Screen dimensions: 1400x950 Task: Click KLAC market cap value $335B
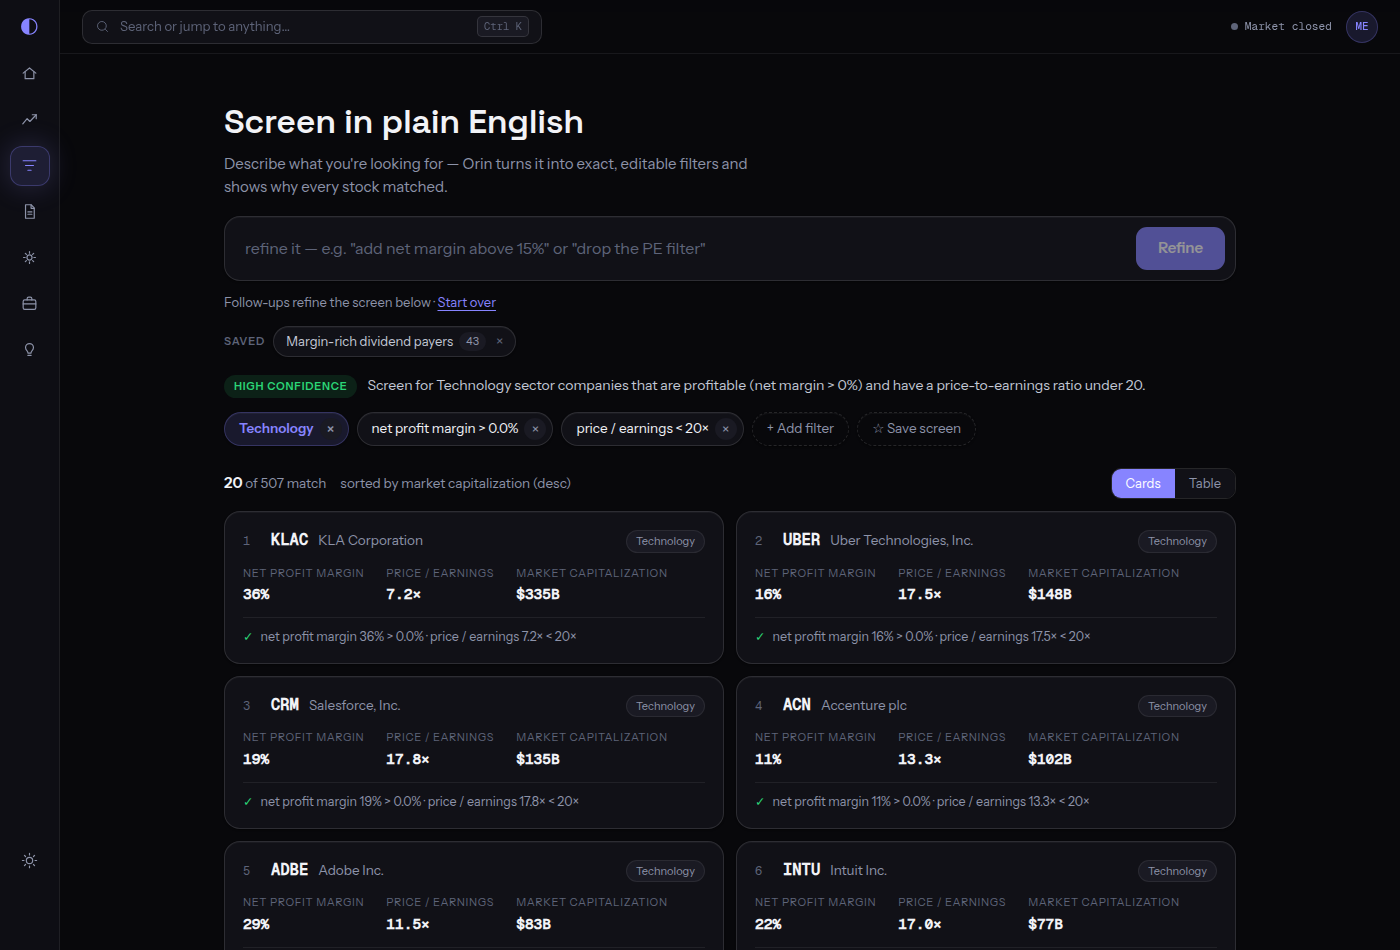pyautogui.click(x=538, y=594)
